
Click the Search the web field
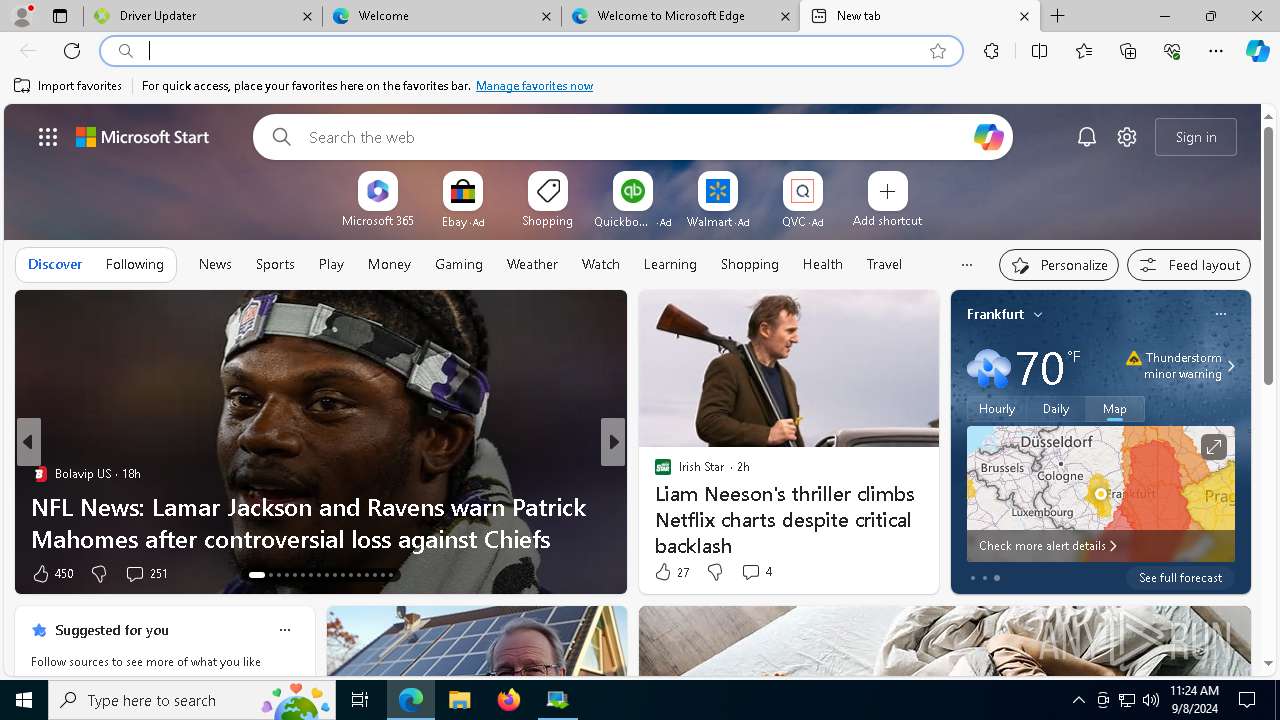(632, 137)
